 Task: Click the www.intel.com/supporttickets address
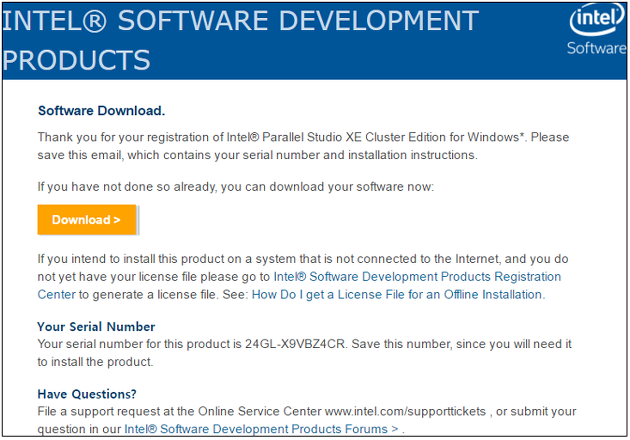pos(405,411)
